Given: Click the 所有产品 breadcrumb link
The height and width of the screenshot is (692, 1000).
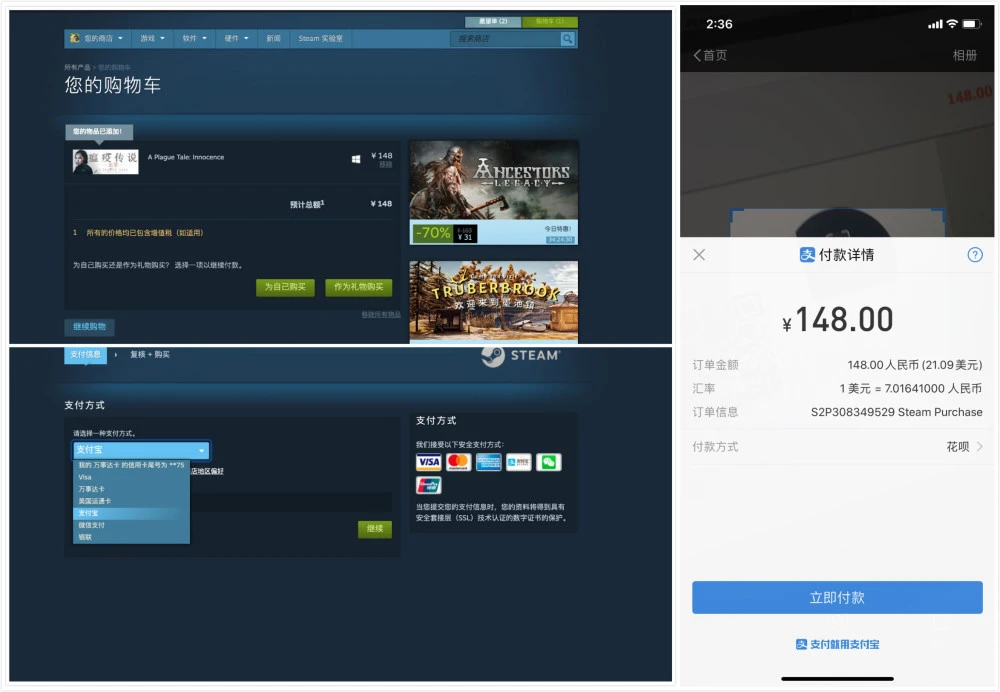Looking at the screenshot, I should 77,67.
